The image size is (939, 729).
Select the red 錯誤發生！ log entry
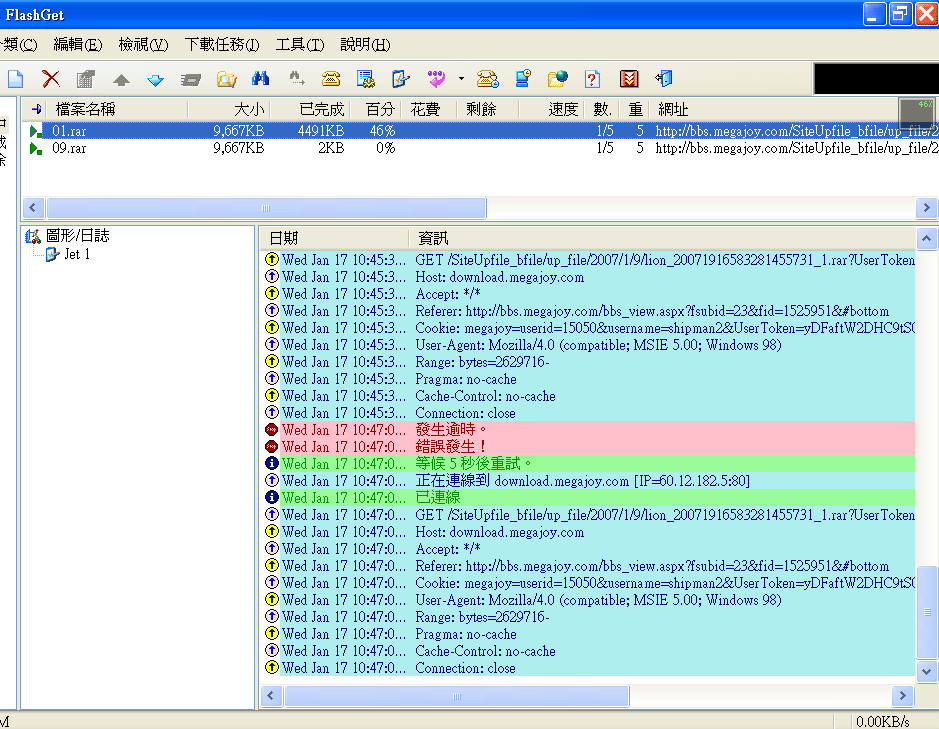click(589, 446)
